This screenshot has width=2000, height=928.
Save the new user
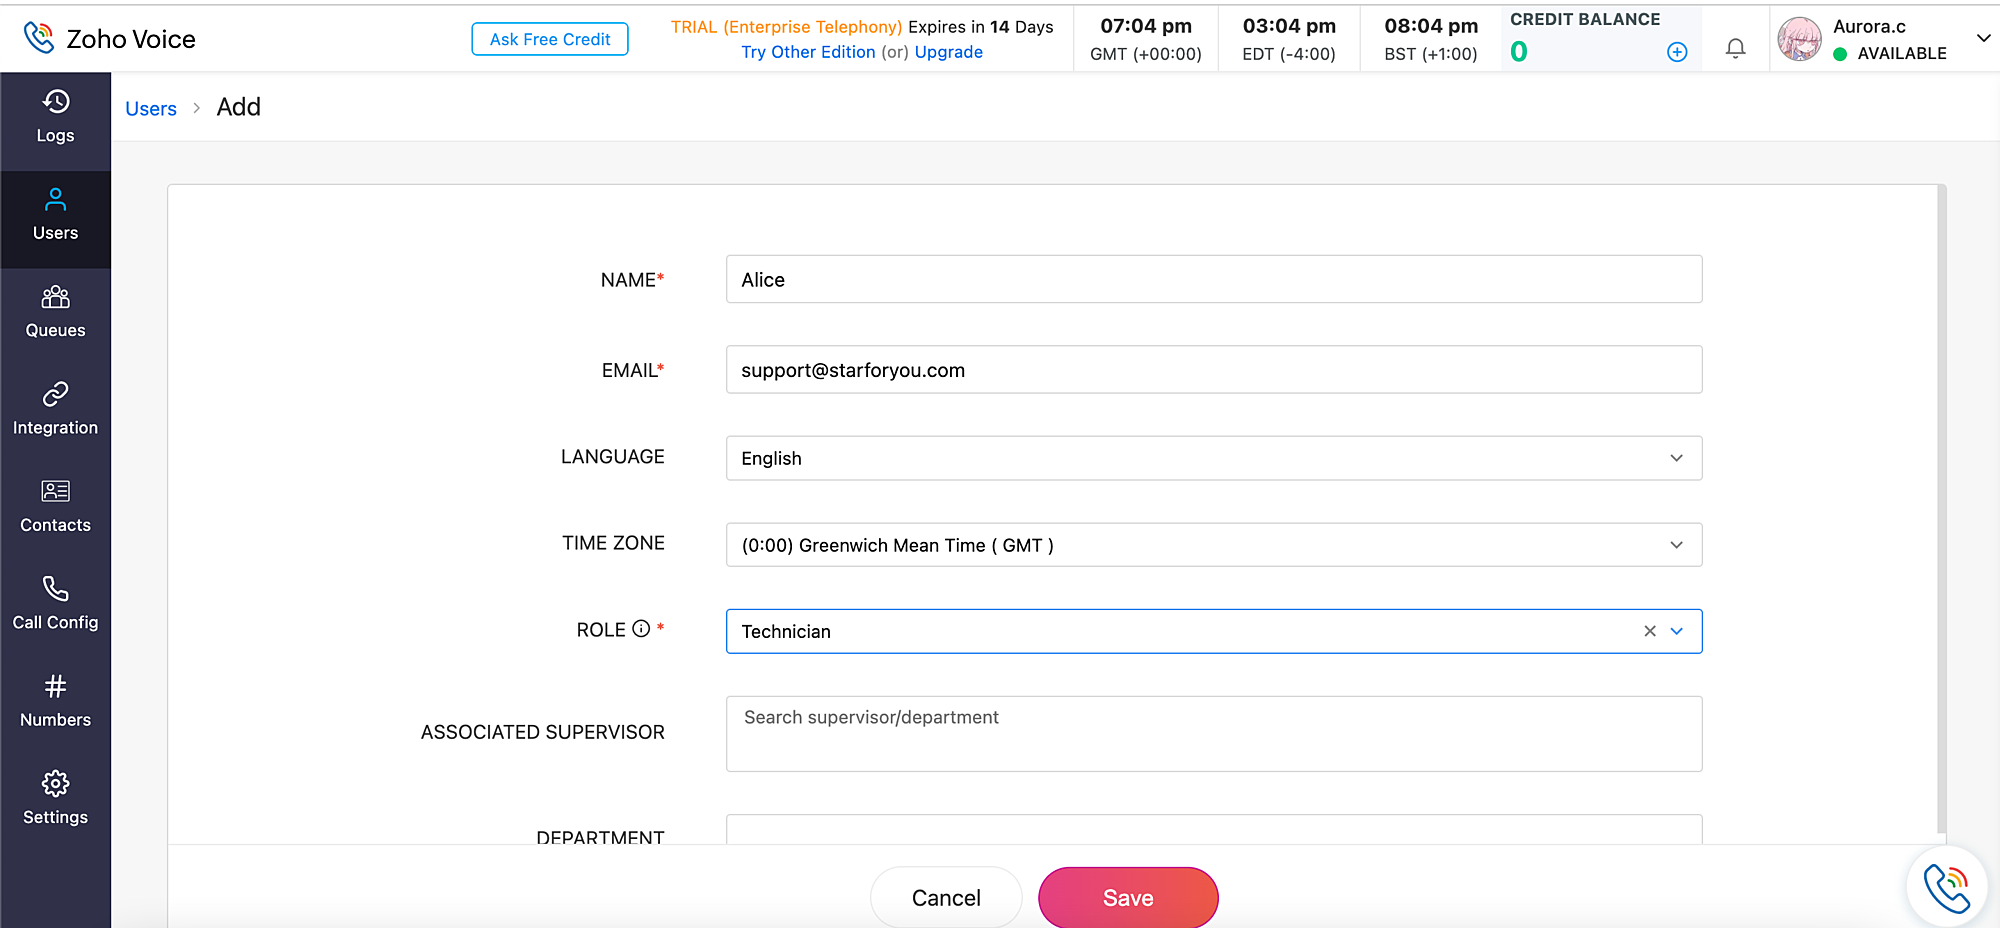coord(1128,898)
